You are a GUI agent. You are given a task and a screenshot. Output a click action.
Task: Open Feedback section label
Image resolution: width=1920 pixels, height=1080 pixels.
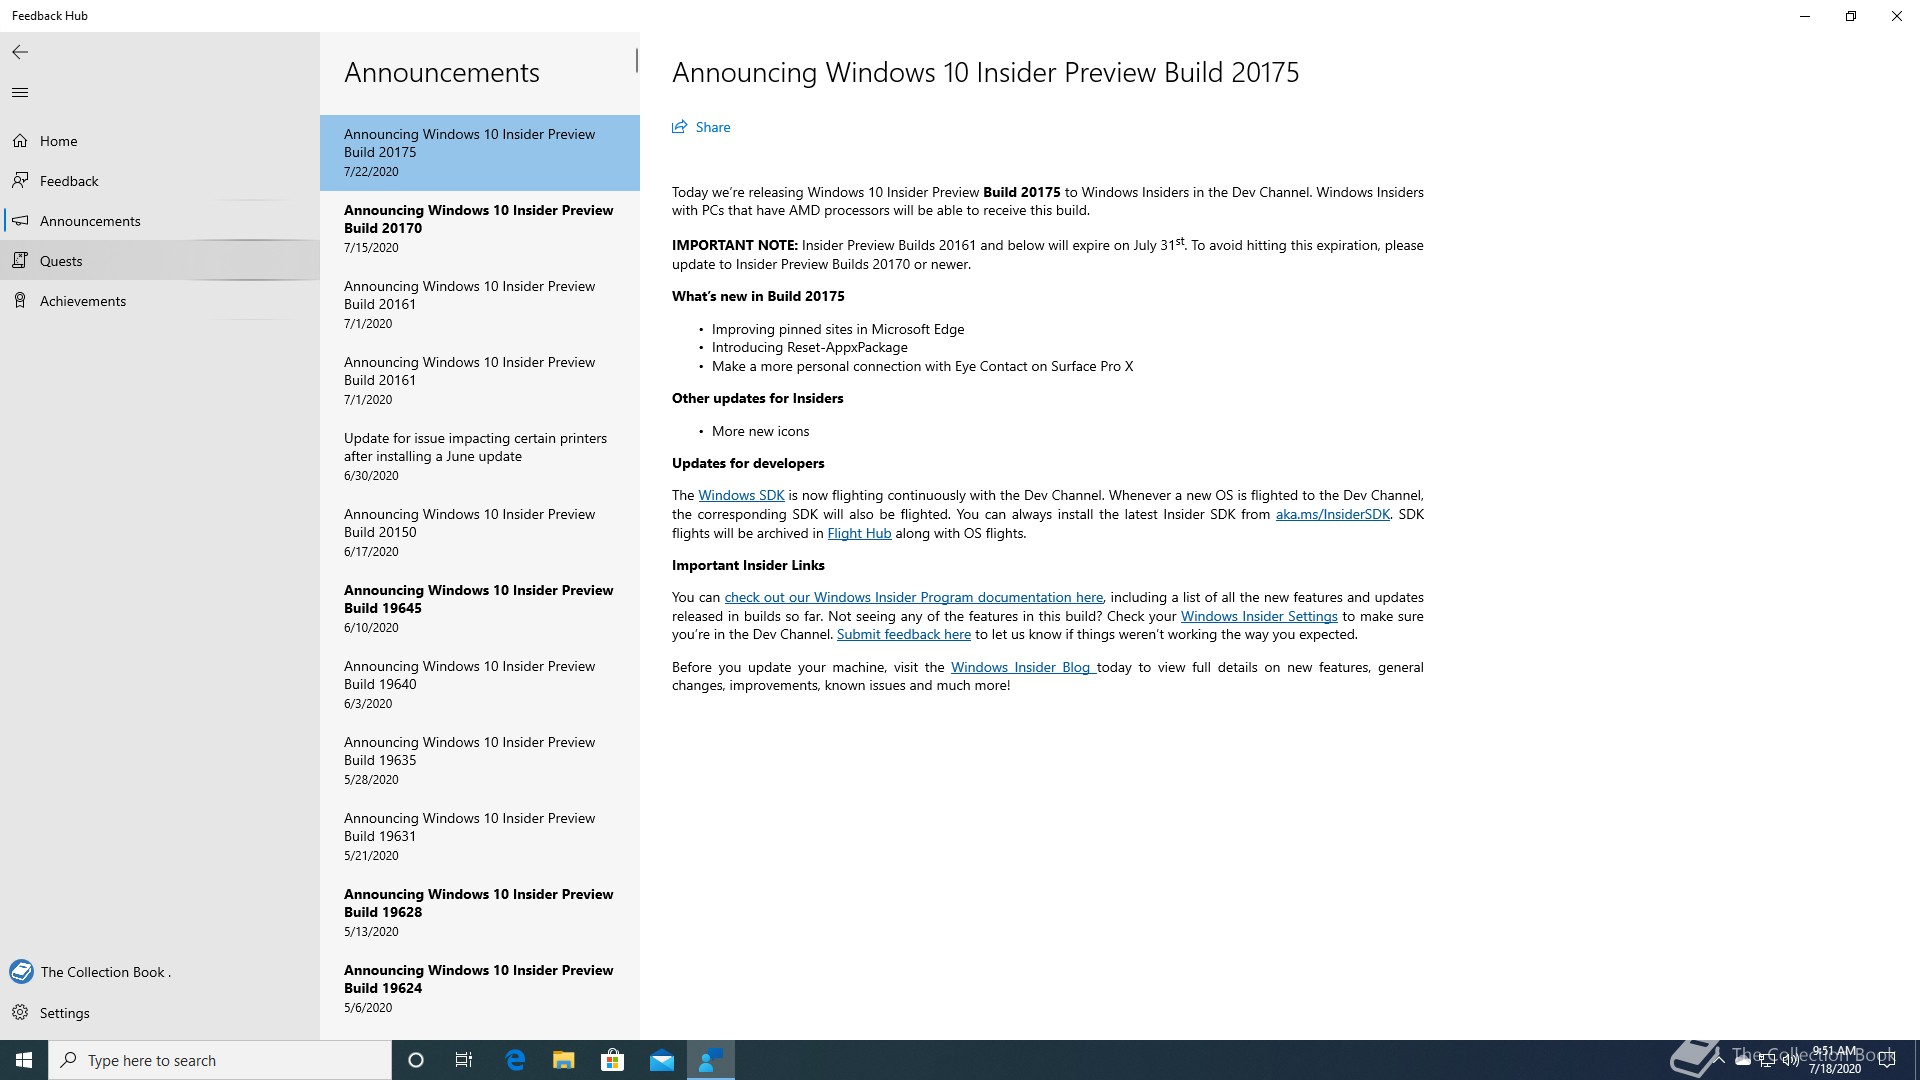(69, 181)
